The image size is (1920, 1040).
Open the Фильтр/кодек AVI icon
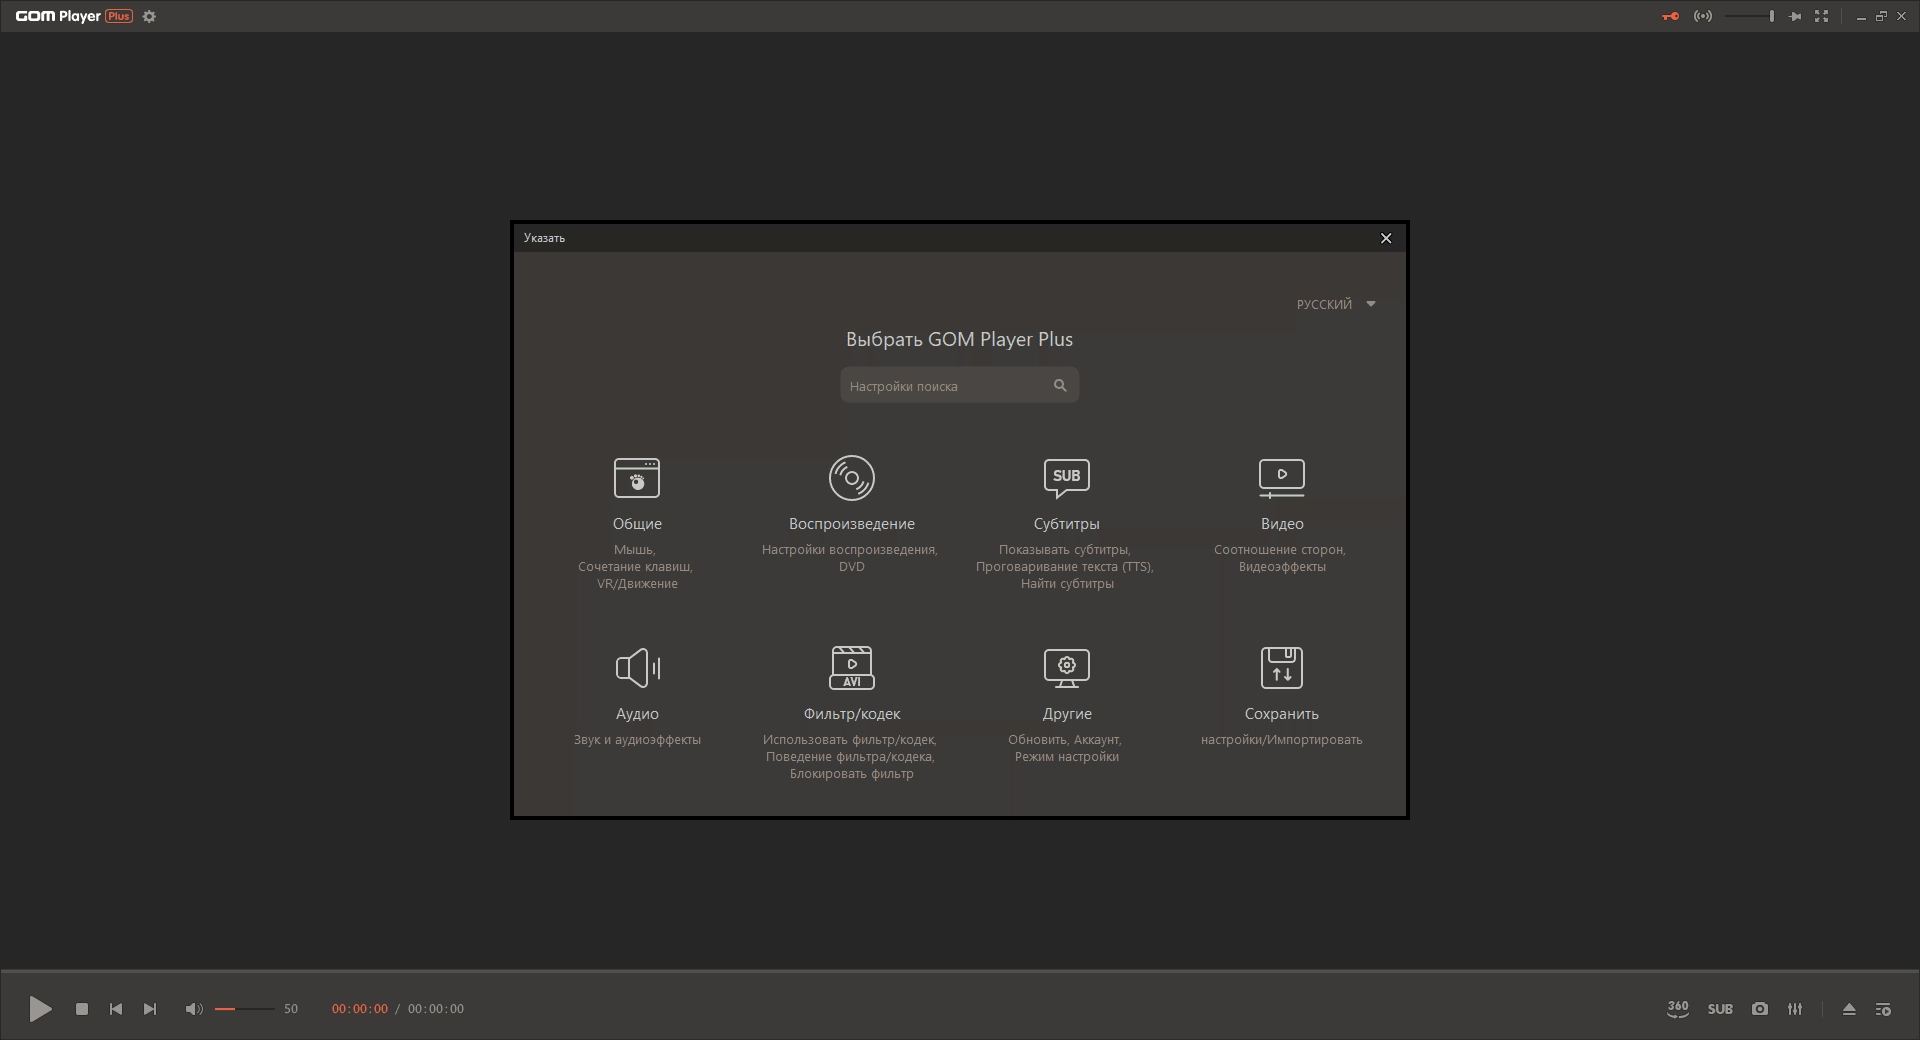coord(852,668)
